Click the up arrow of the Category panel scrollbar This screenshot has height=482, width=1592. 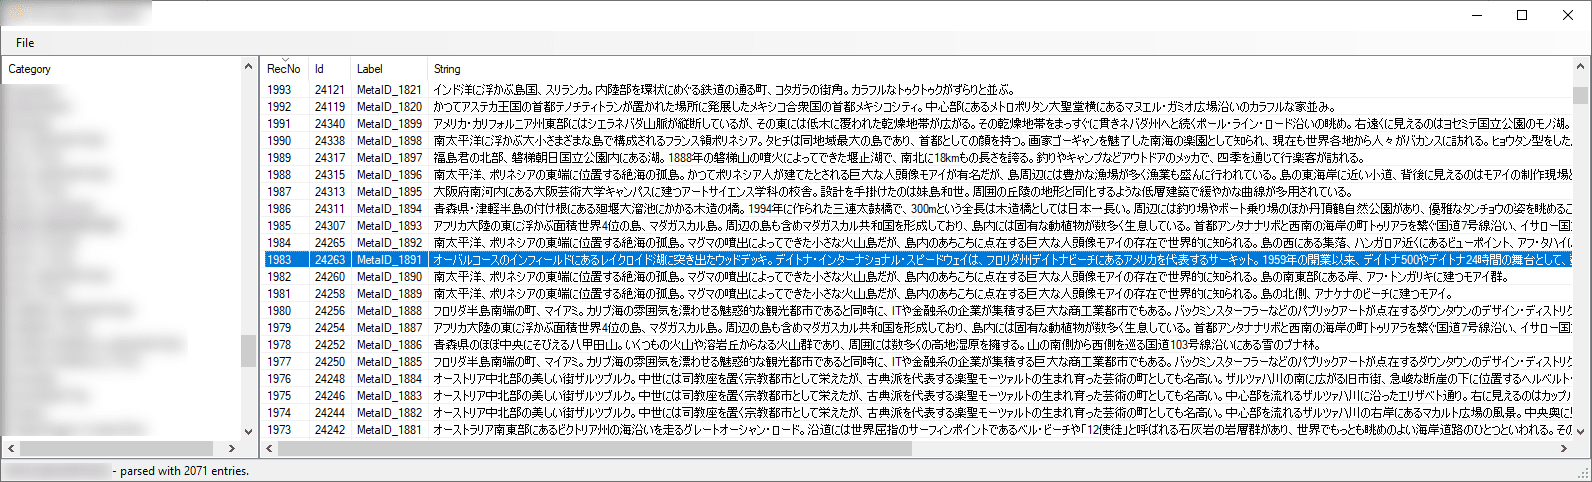pos(249,66)
